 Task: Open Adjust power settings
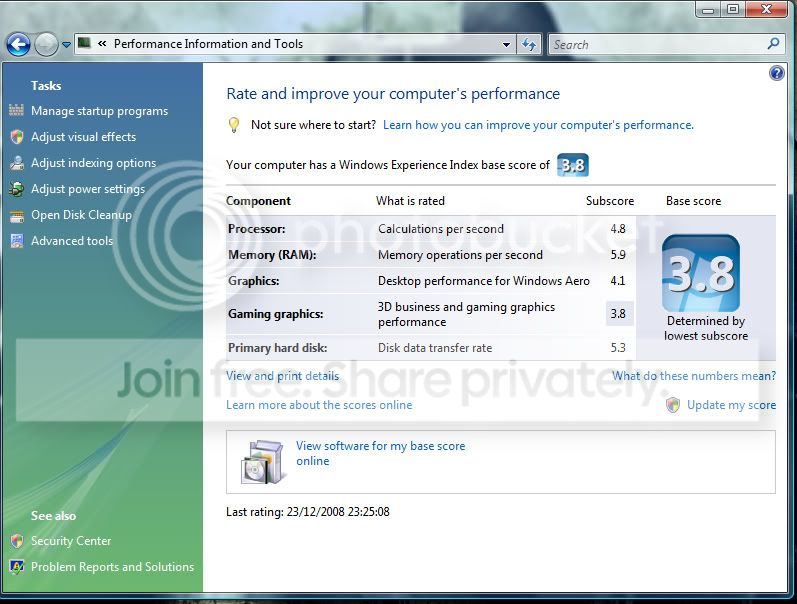88,189
